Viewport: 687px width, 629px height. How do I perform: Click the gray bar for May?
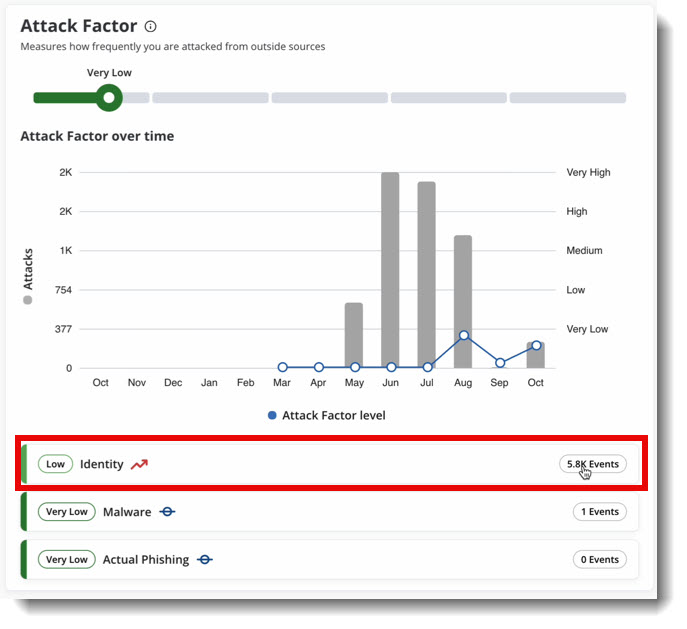(354, 335)
